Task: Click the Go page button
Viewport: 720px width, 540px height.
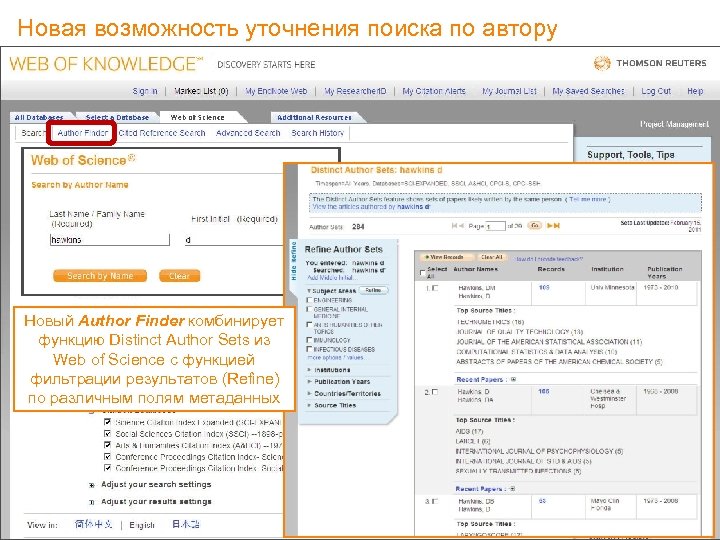Action: pos(534,225)
